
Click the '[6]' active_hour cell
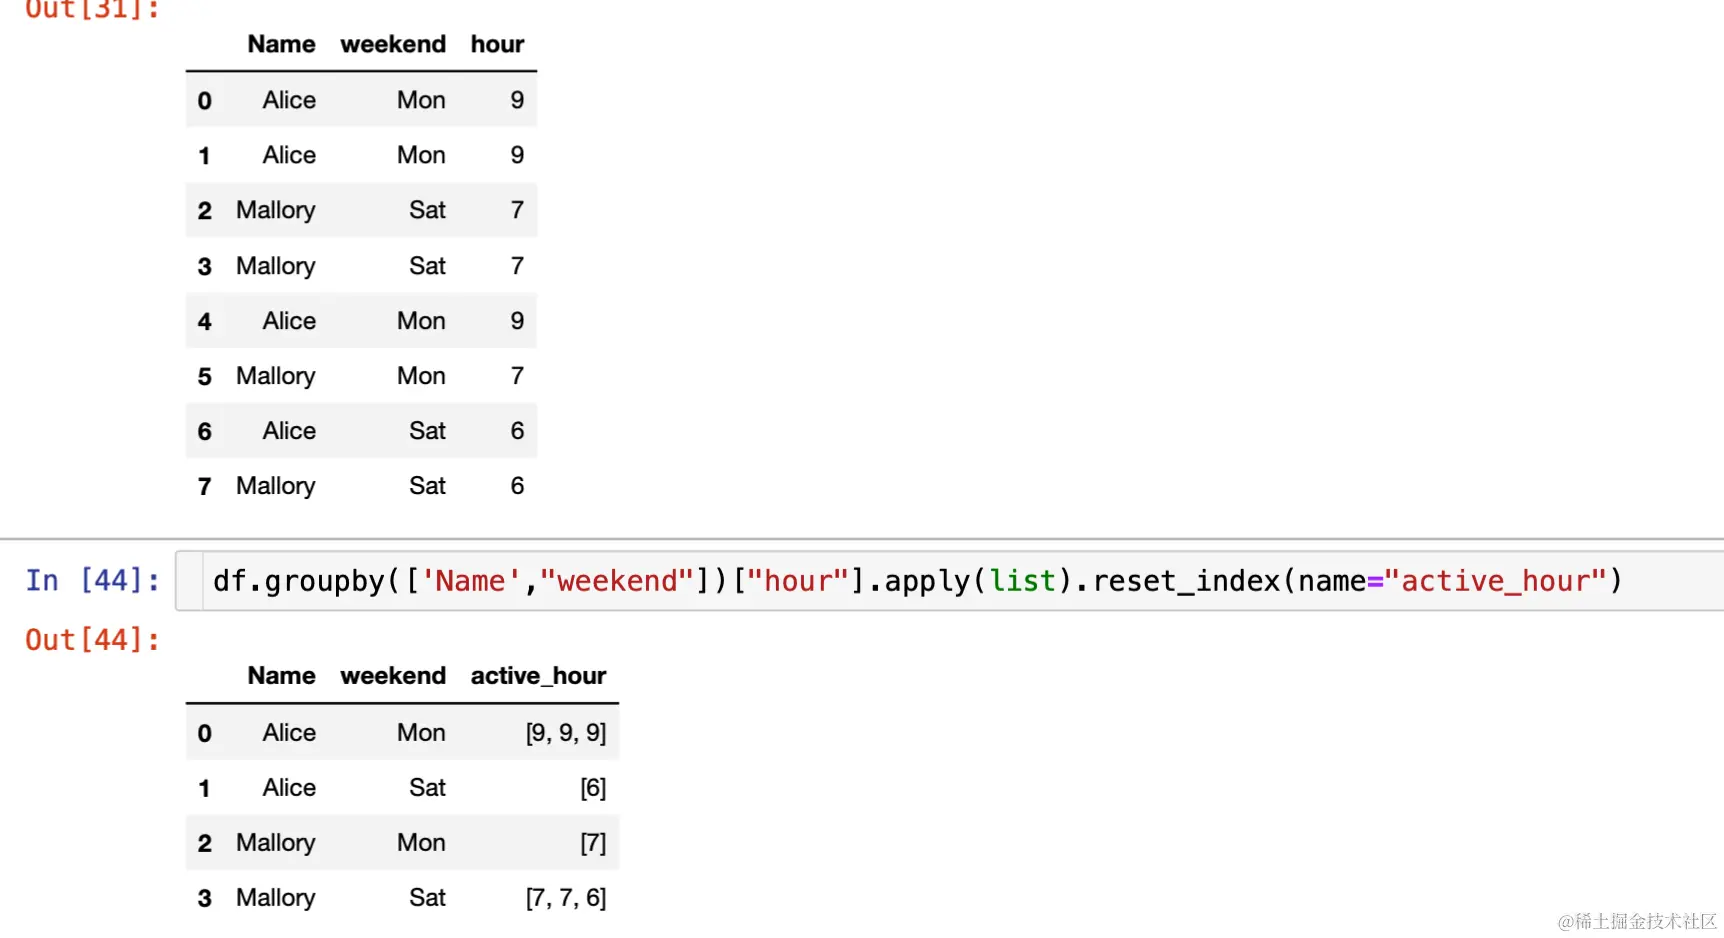[593, 788]
